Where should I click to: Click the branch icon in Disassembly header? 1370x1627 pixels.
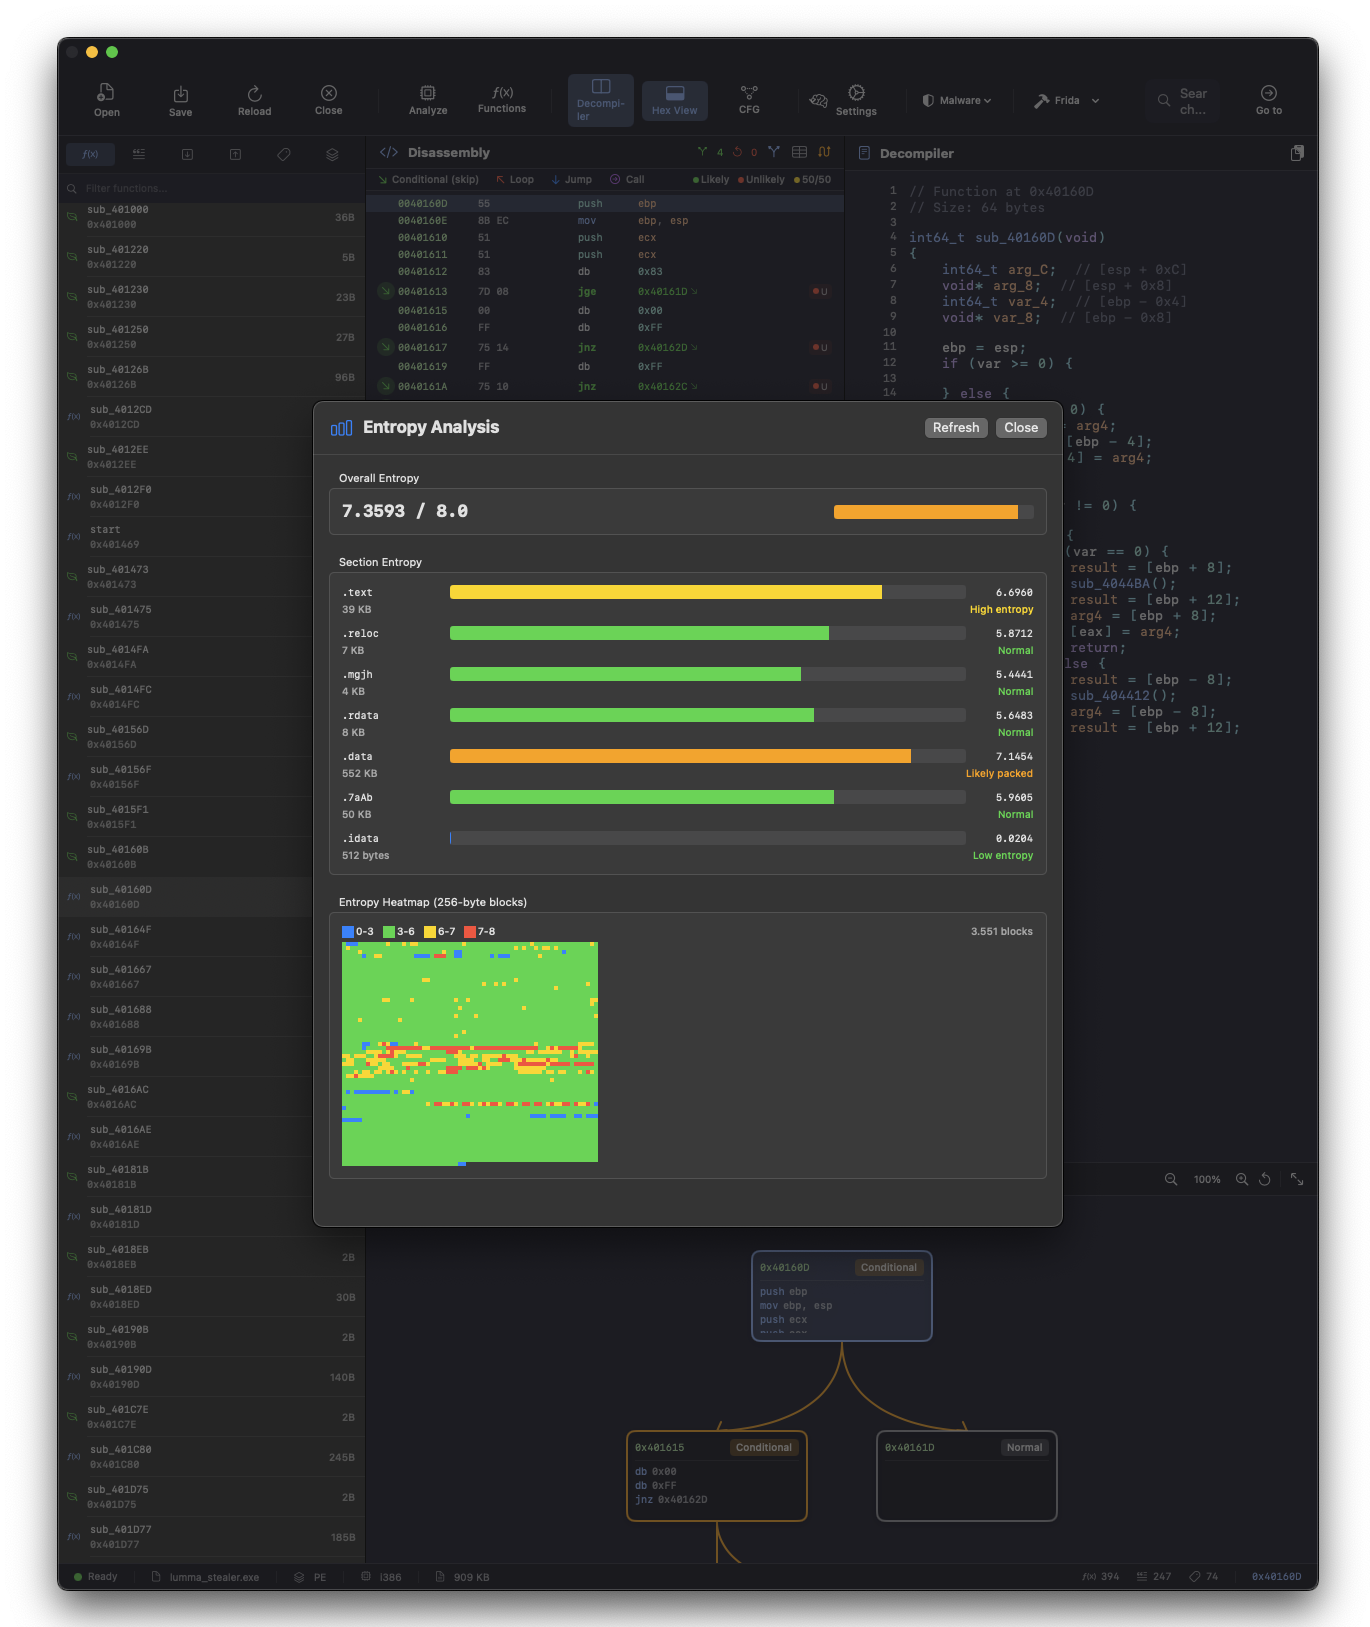coord(702,152)
